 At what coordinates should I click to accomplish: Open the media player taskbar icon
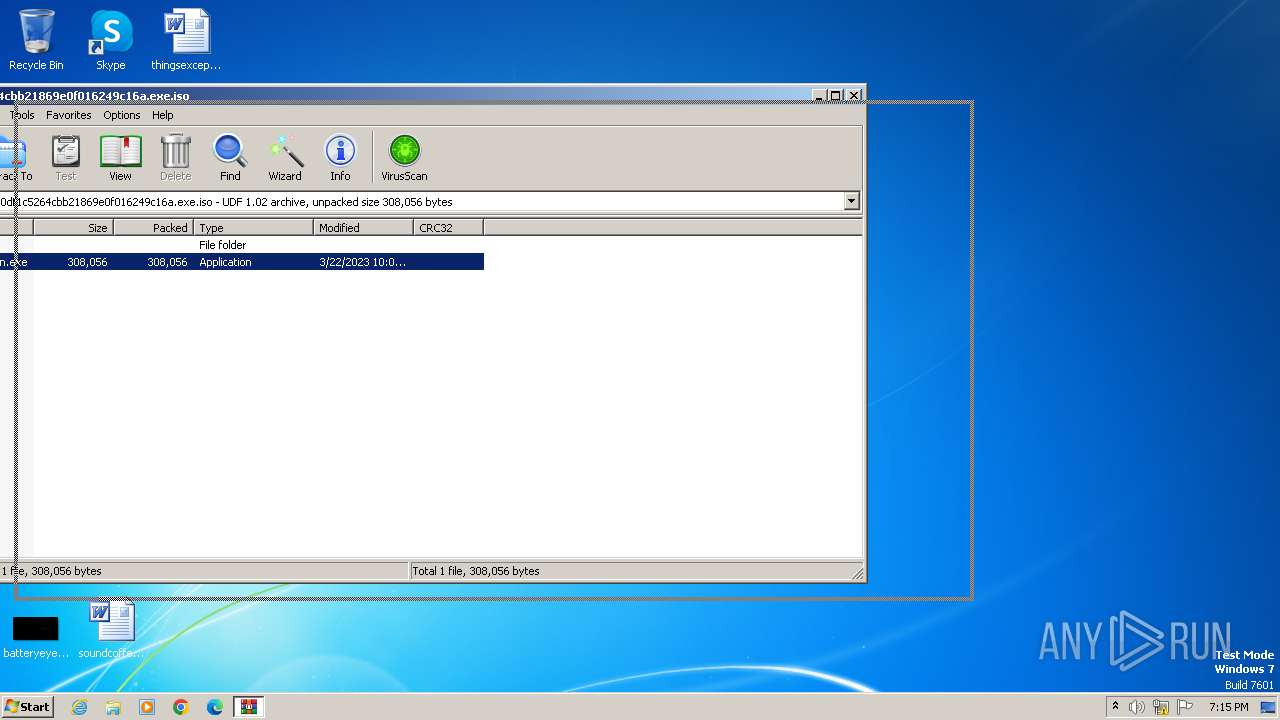click(x=147, y=707)
